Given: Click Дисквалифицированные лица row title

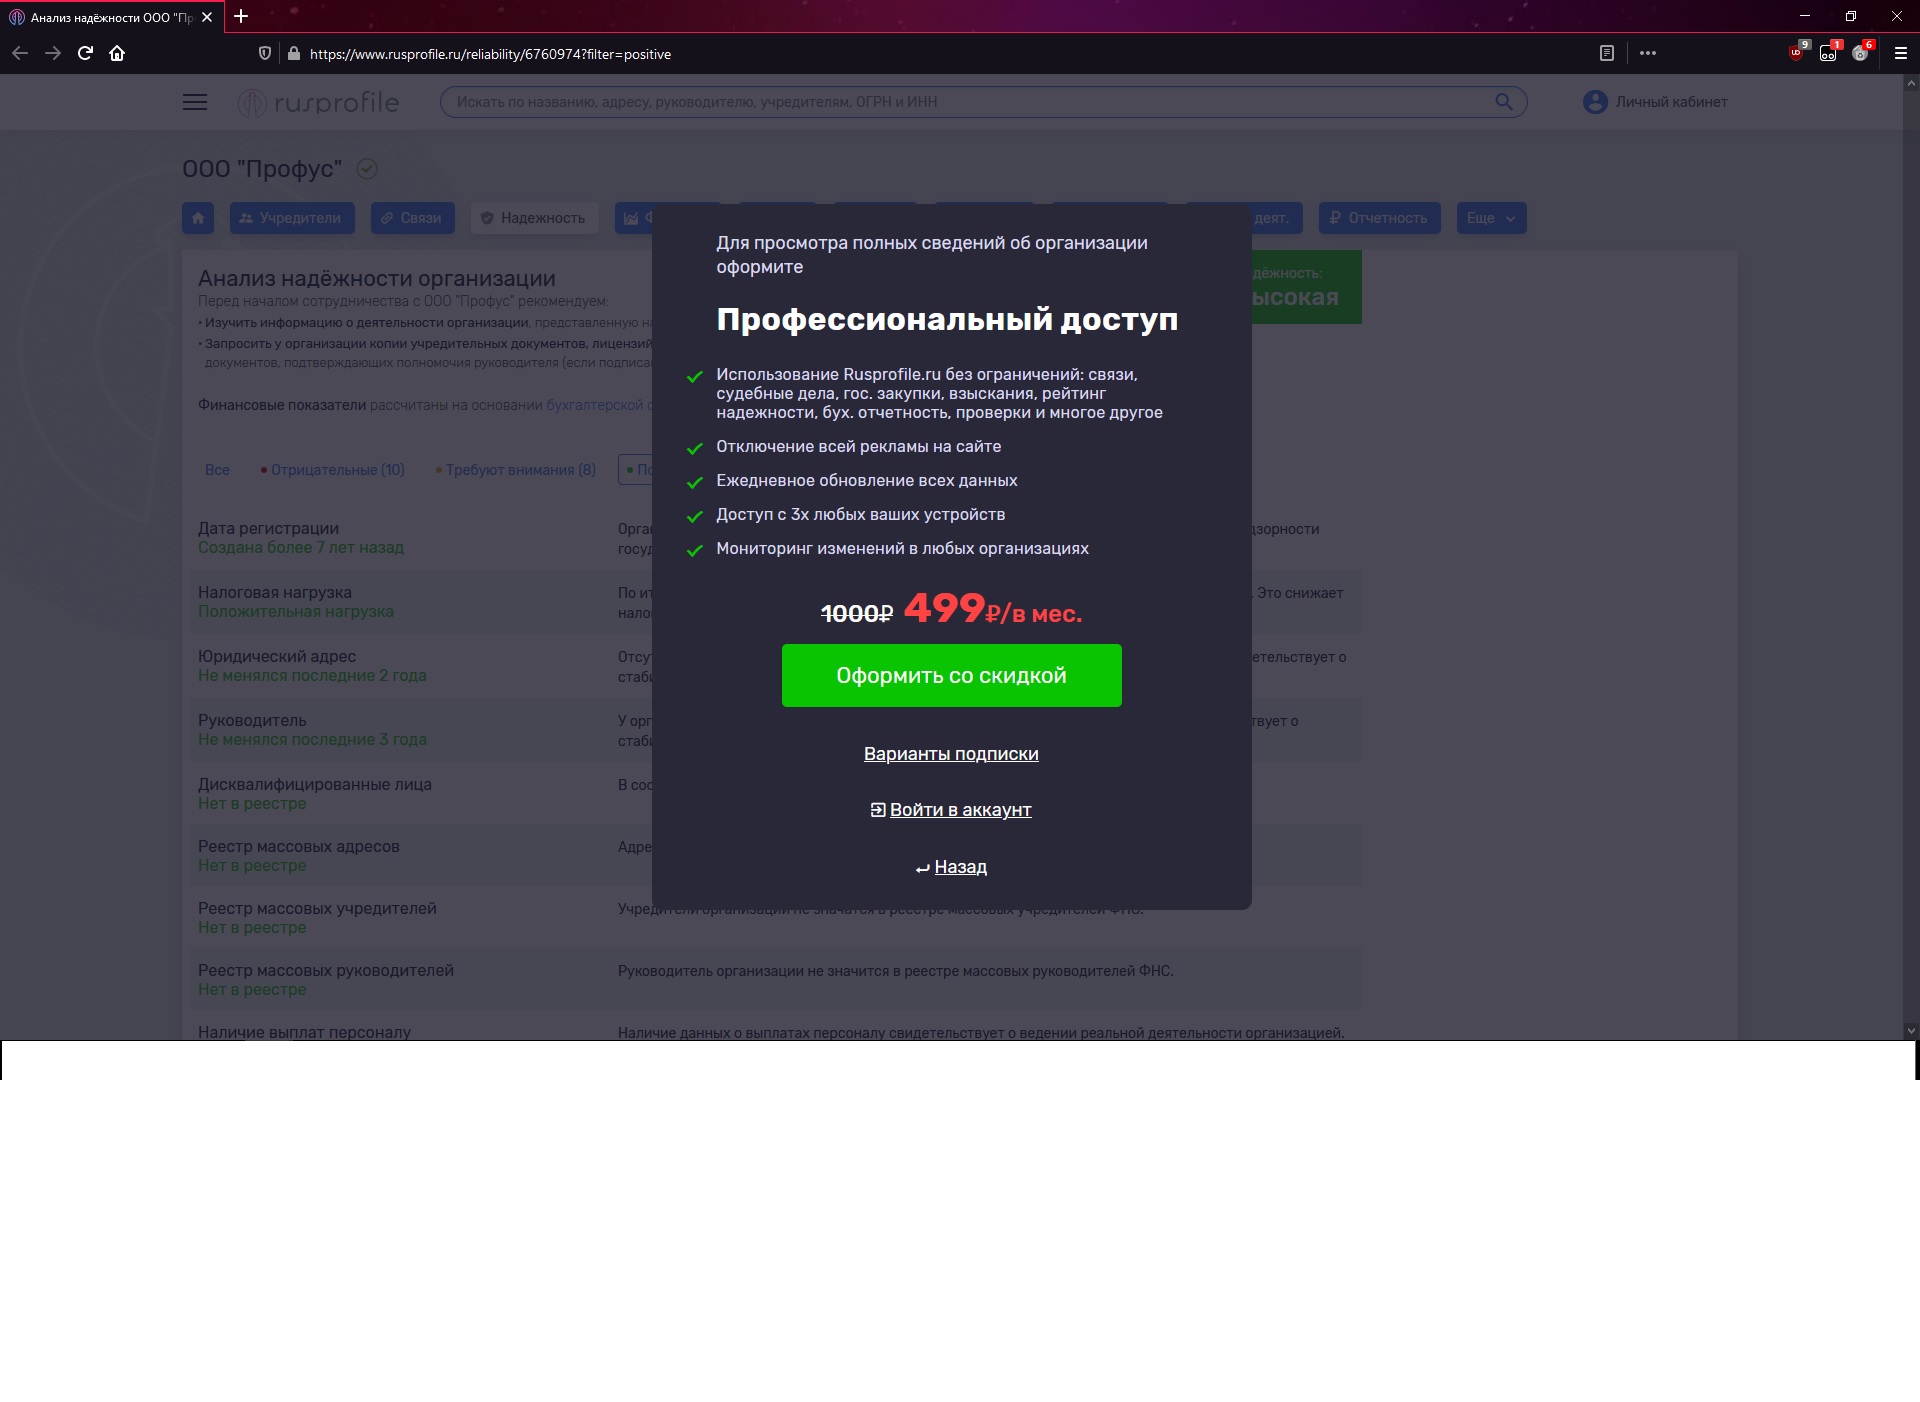Looking at the screenshot, I should click(315, 785).
